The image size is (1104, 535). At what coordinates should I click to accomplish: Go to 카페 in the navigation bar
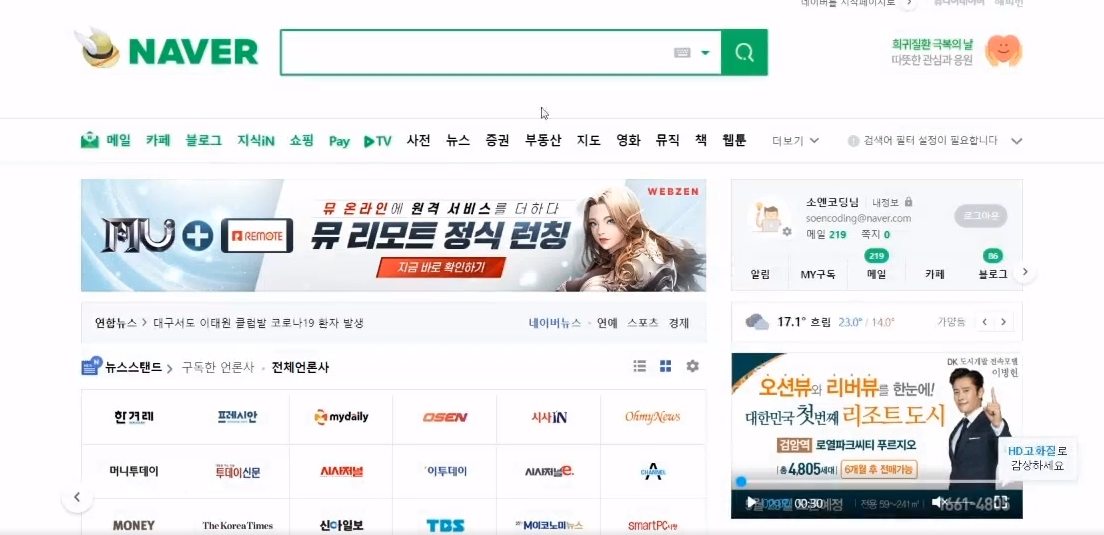click(x=158, y=140)
